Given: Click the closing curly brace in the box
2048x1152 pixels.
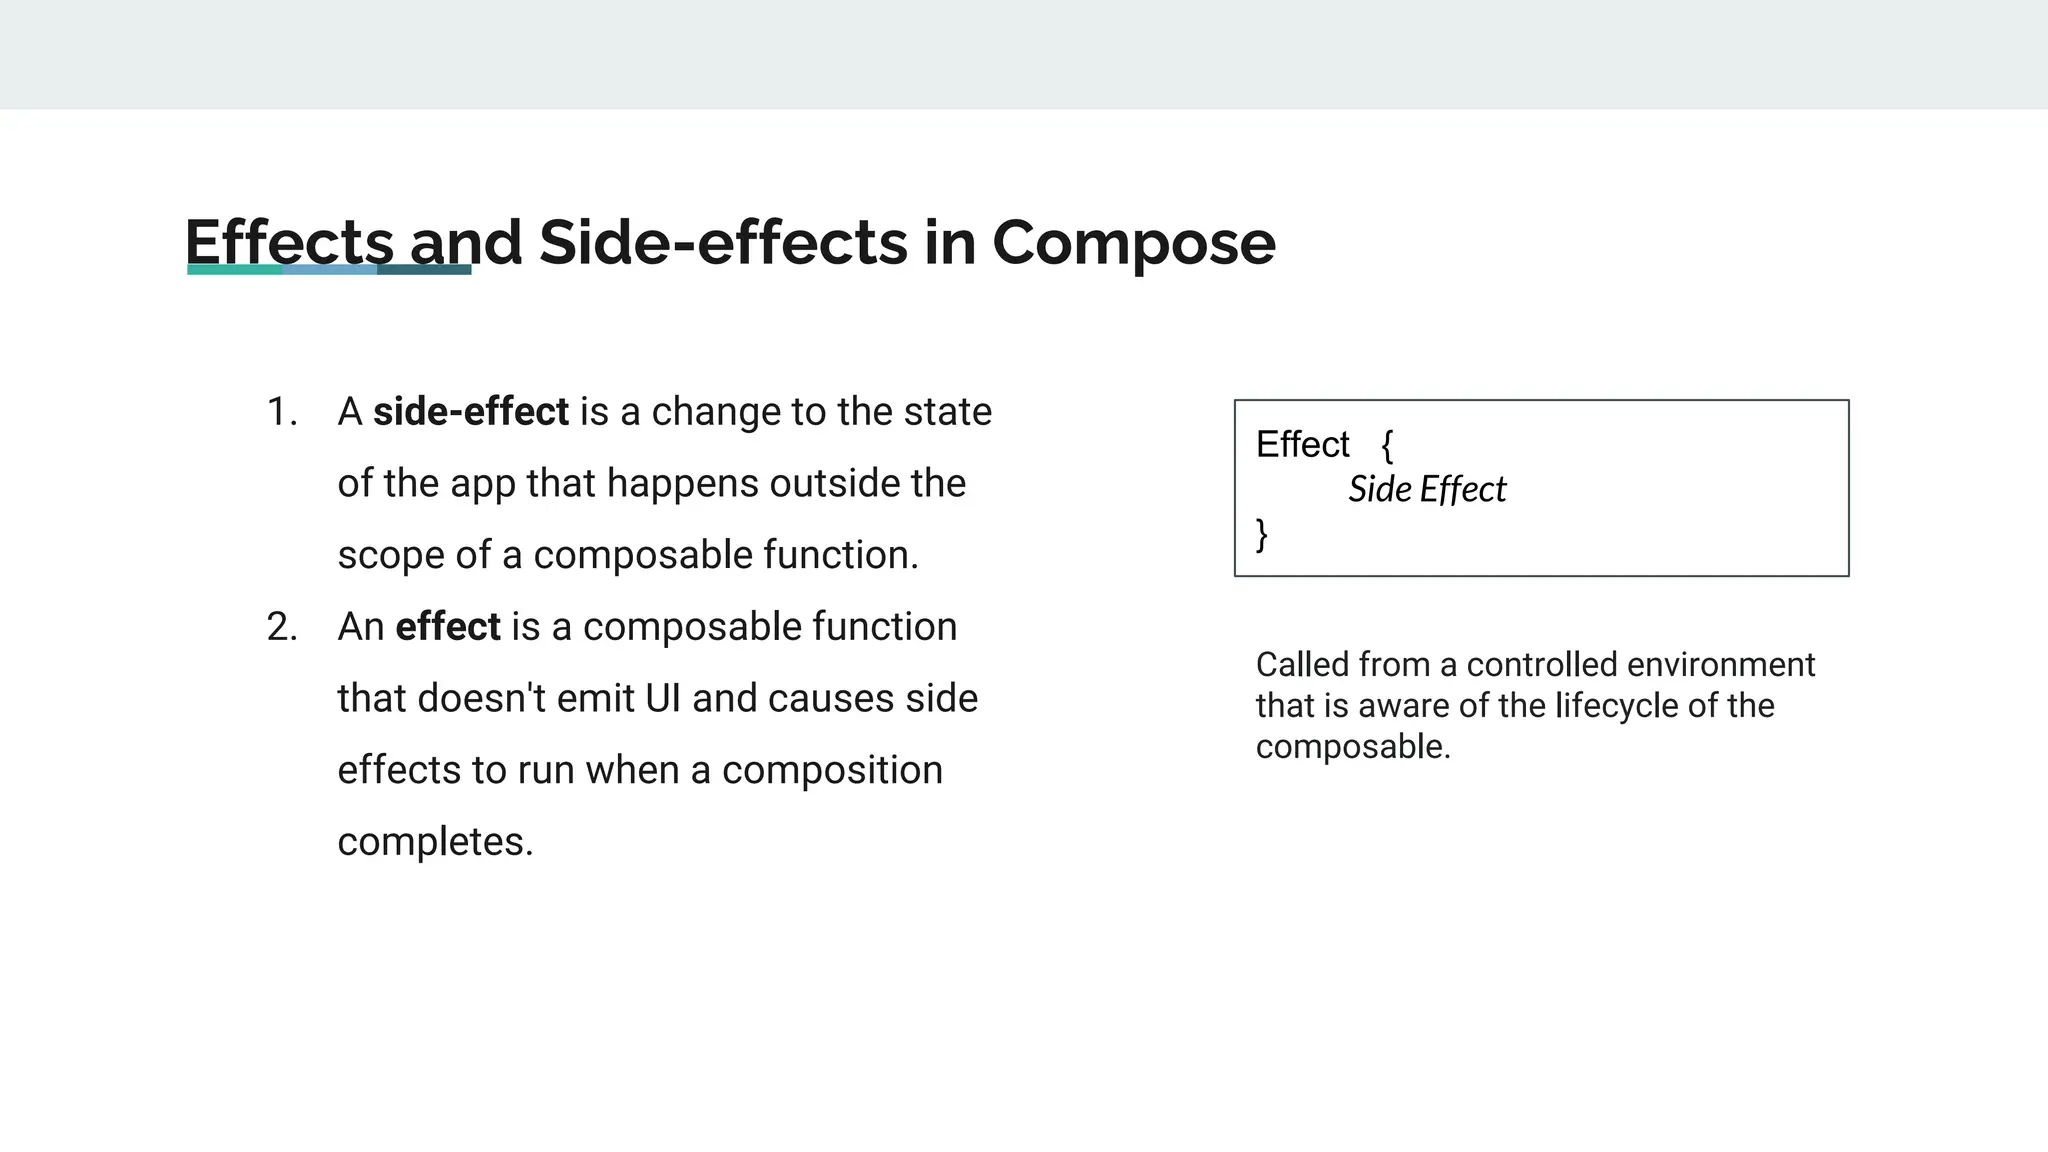Looking at the screenshot, I should [x=1262, y=534].
